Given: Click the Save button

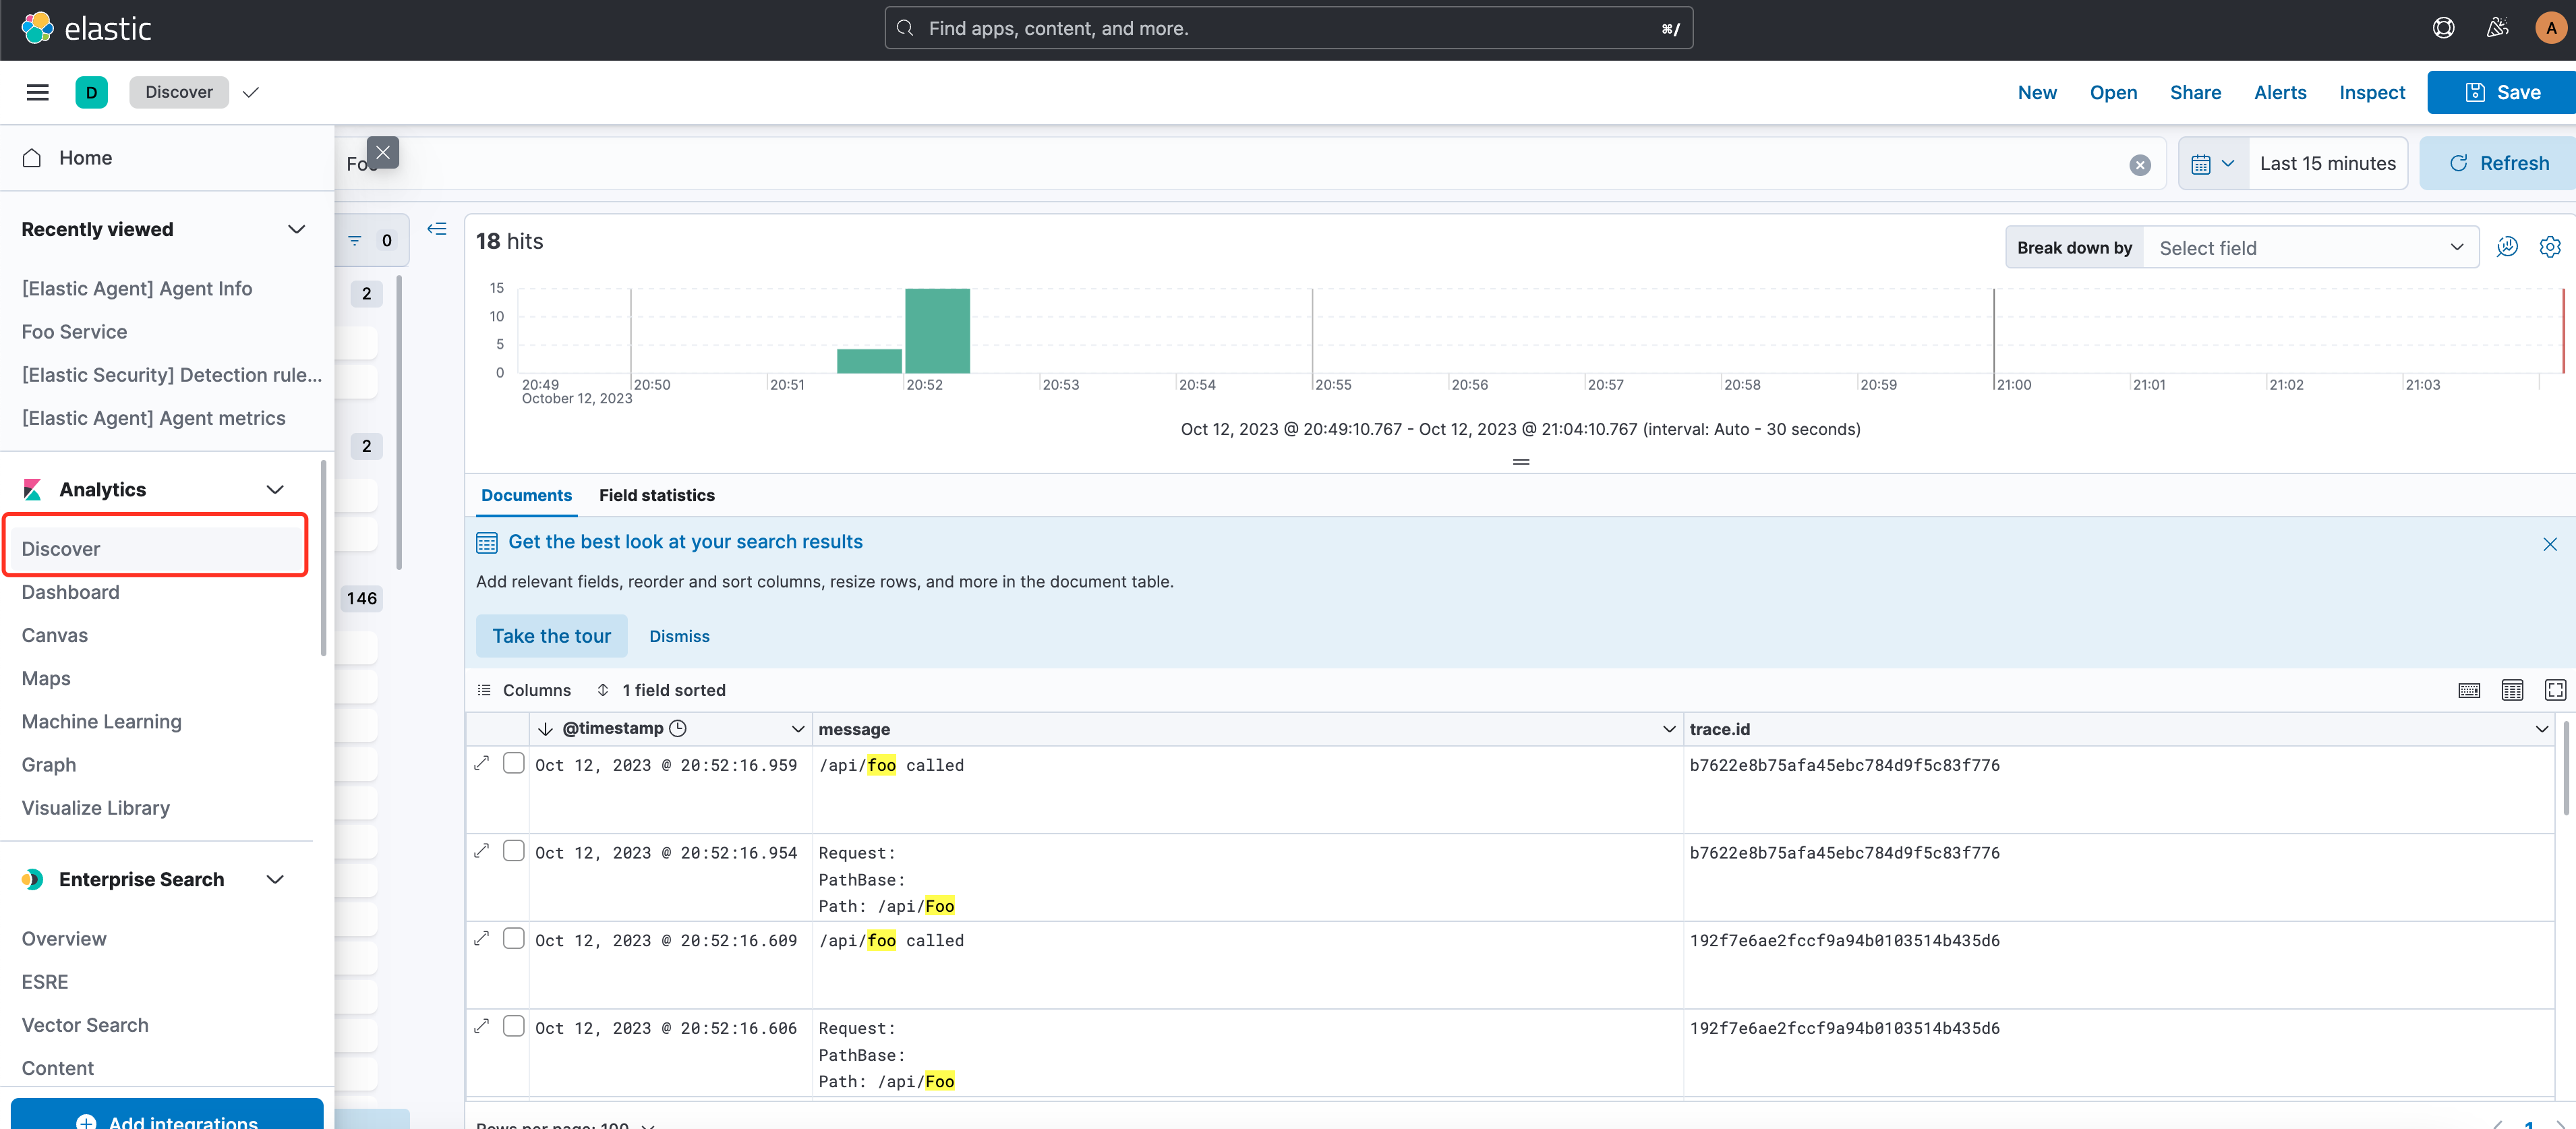Looking at the screenshot, I should pos(2501,92).
